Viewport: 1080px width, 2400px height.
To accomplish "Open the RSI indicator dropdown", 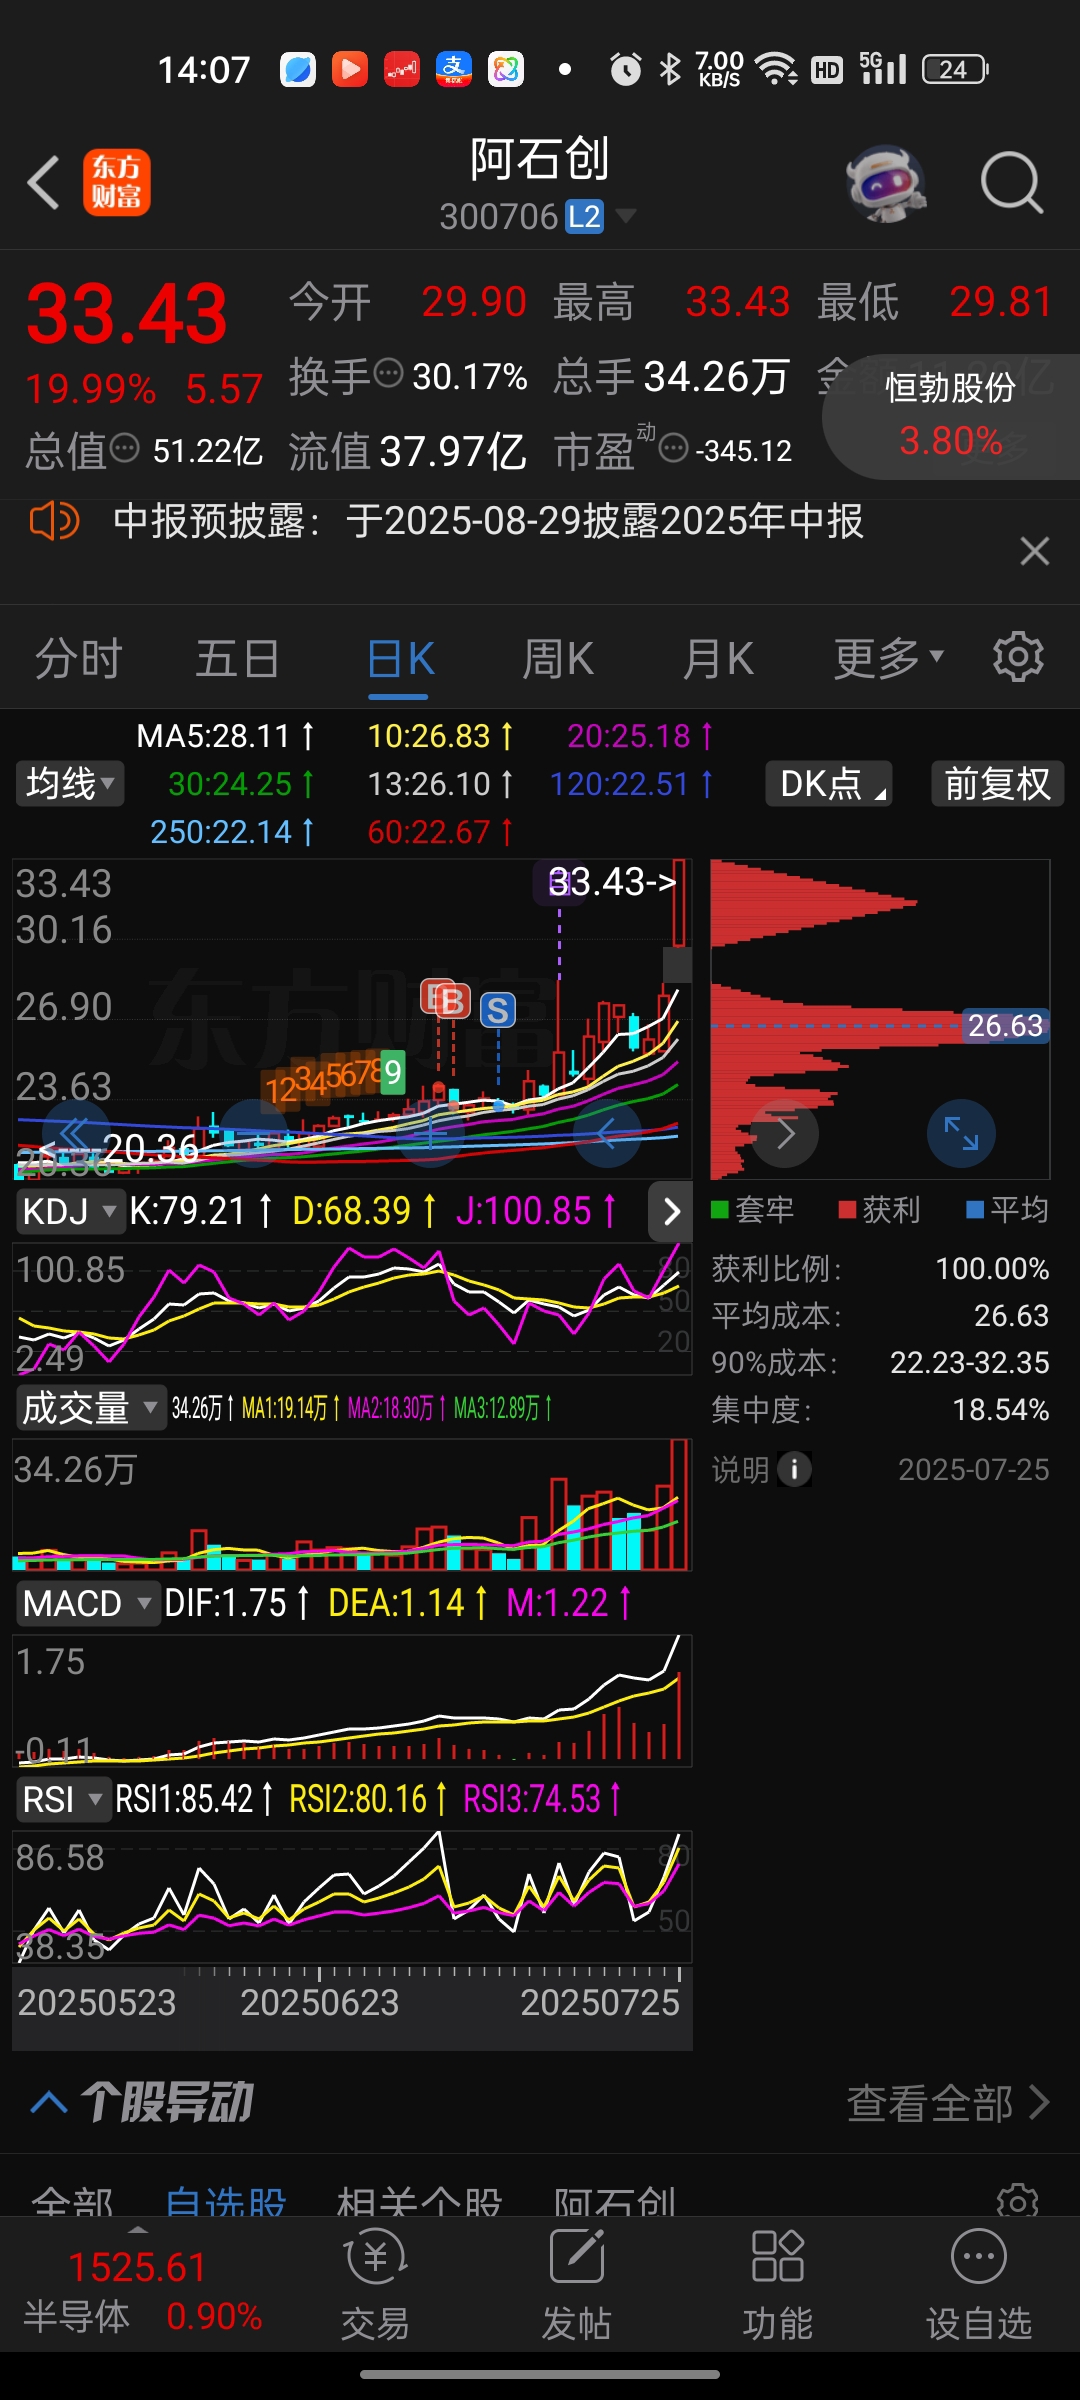I will click(62, 1799).
